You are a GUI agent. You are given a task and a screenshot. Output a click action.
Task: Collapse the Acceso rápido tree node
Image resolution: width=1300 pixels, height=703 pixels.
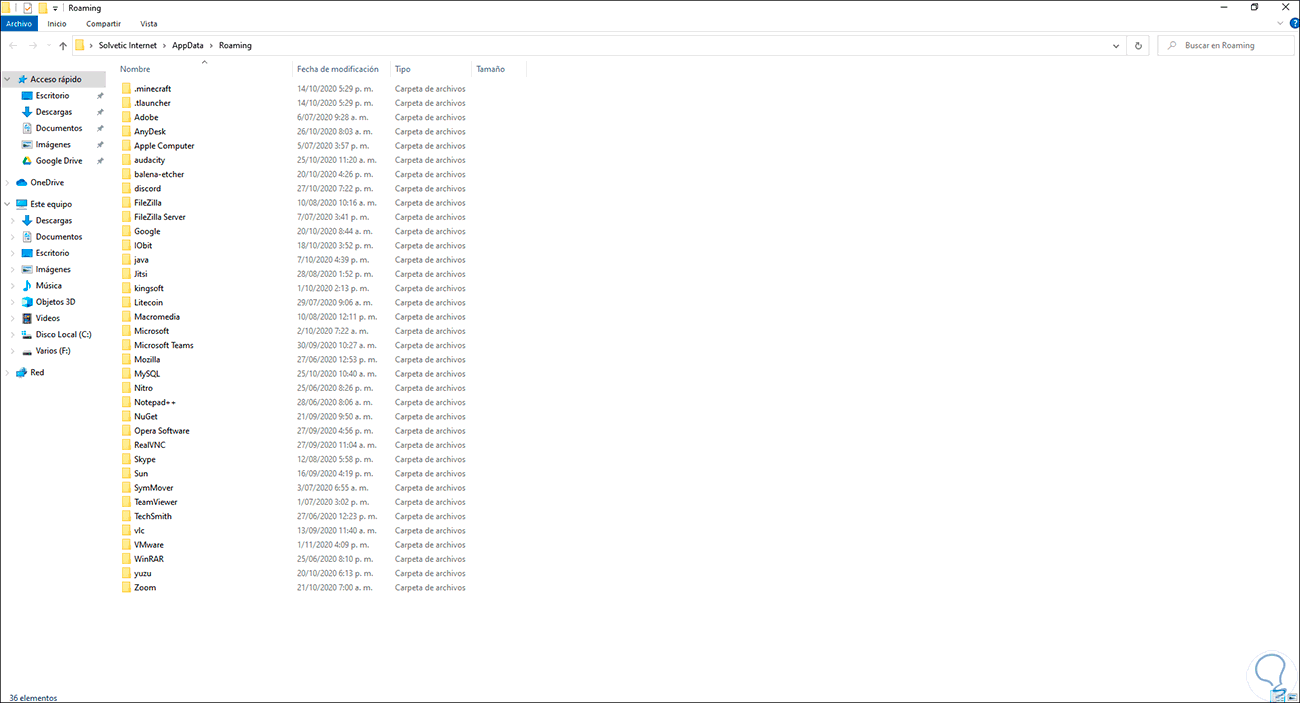(8, 79)
